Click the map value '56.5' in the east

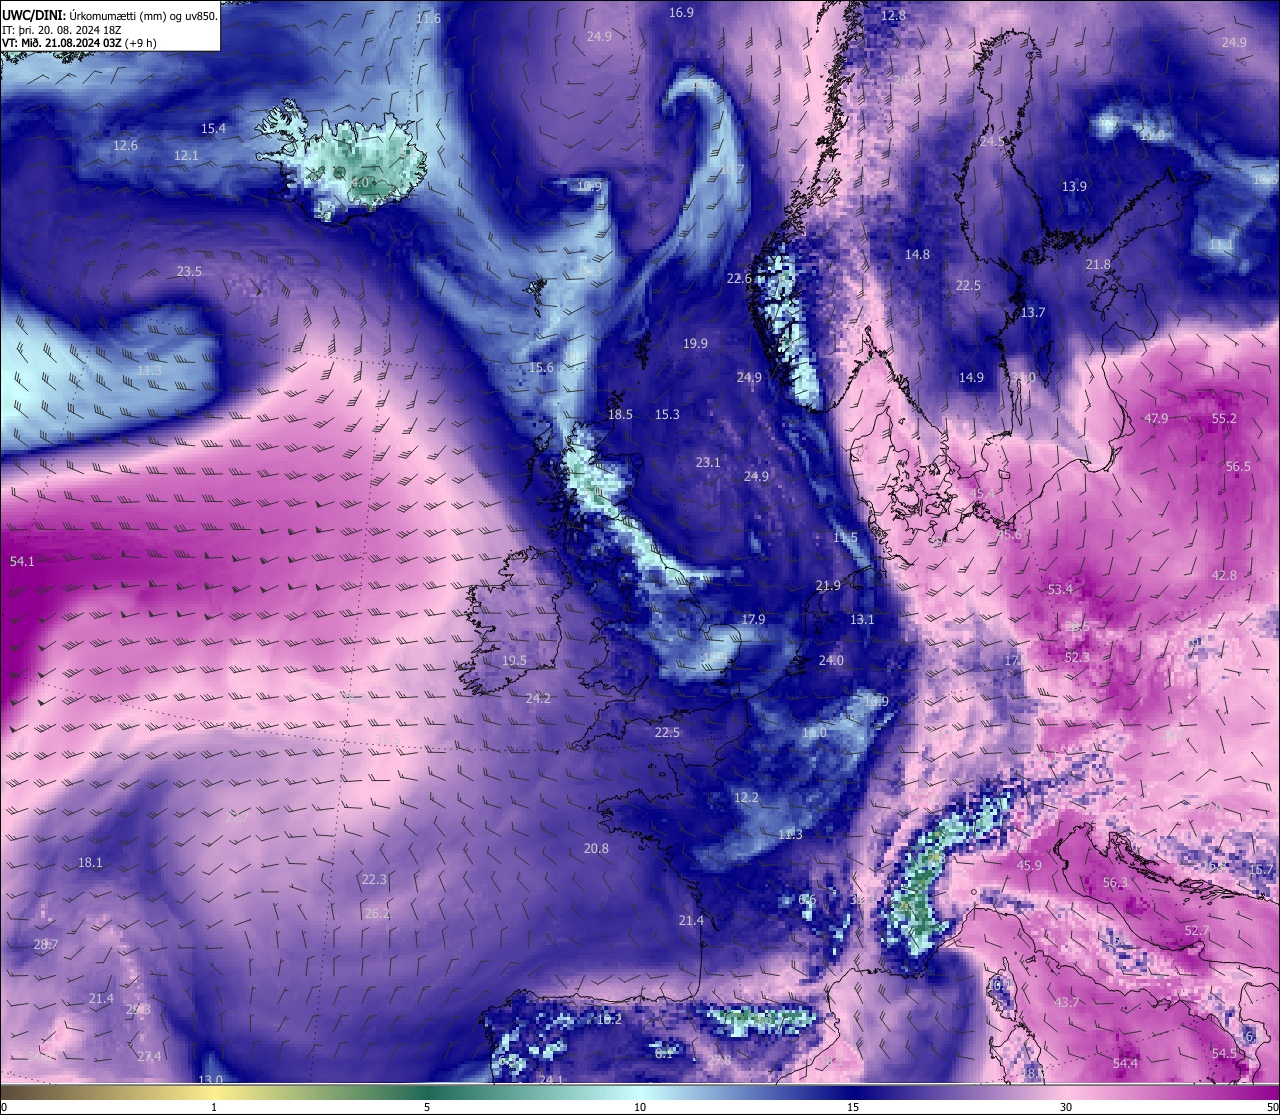[1238, 467]
